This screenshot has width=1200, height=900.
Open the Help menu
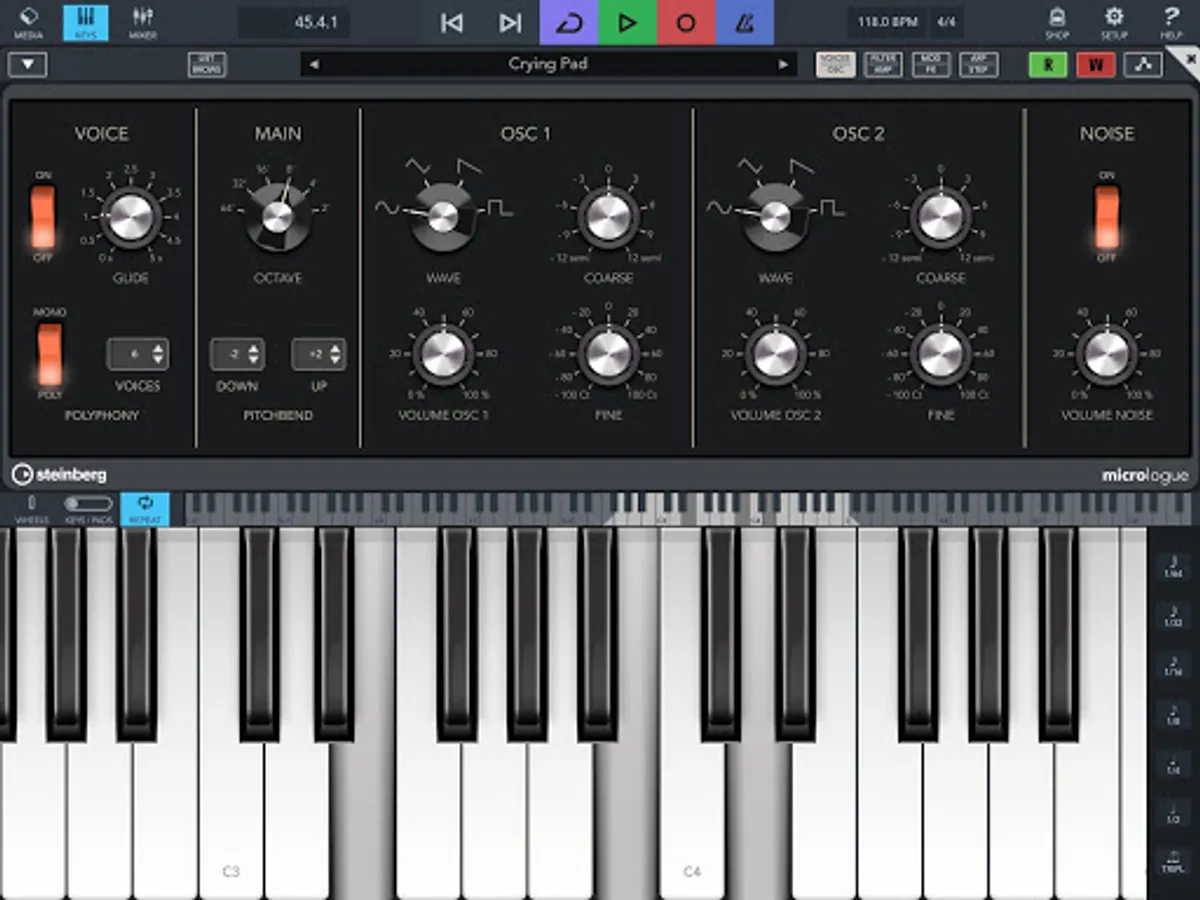[x=1171, y=22]
